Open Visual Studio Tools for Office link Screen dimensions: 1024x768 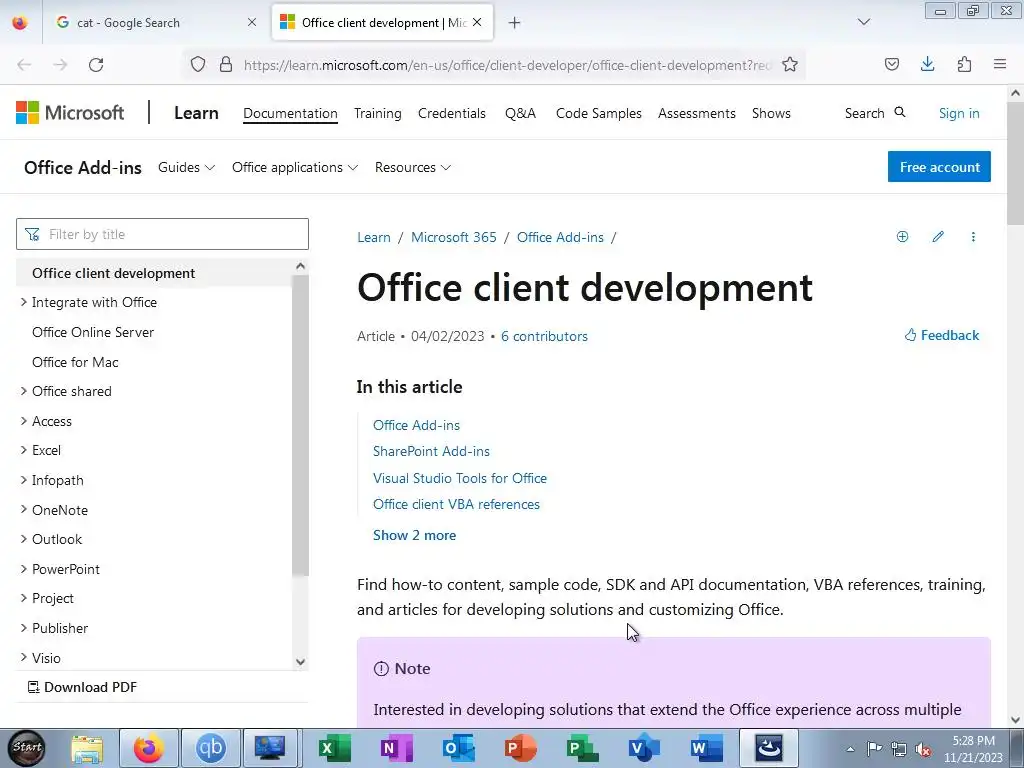460,478
